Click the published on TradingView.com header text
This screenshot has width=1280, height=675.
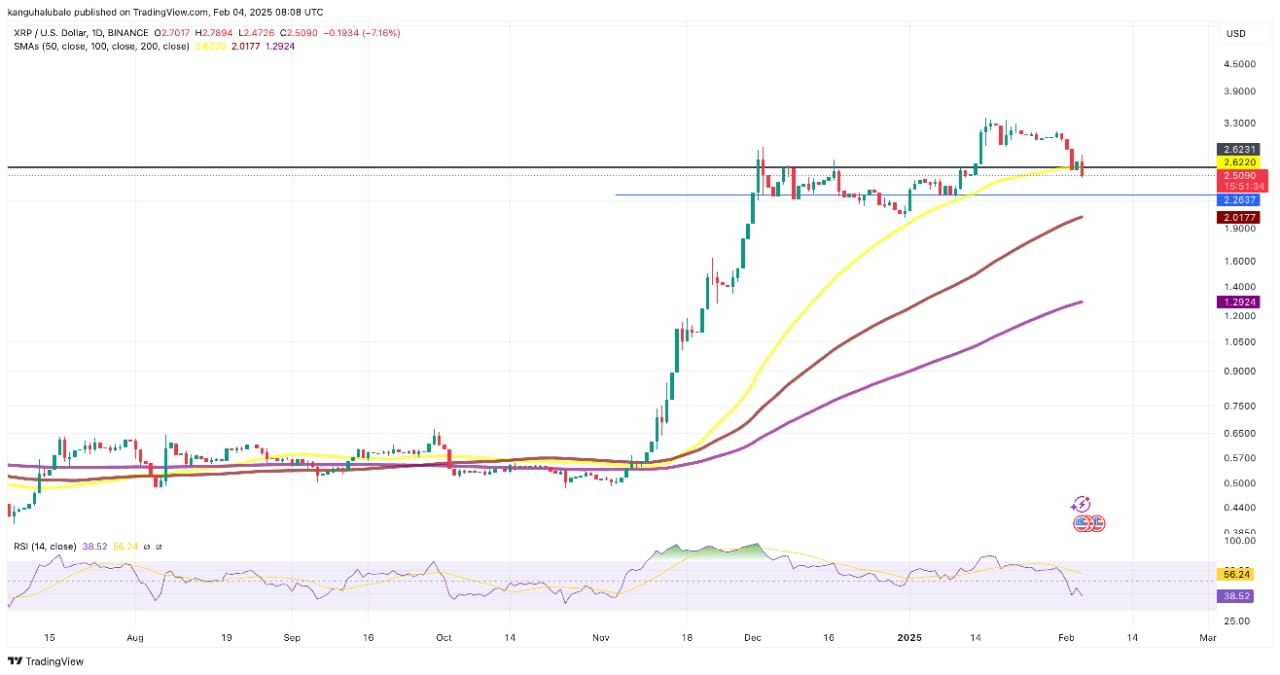(x=165, y=12)
